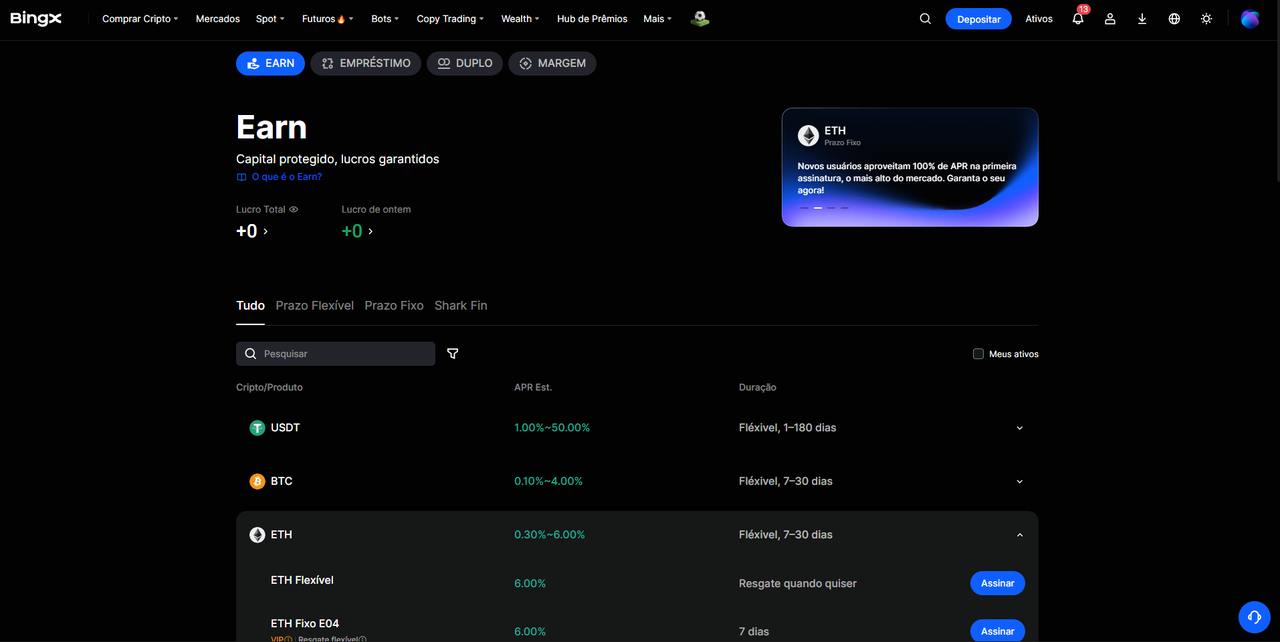Click USDT APR 1.00%~50.00% value

(552, 428)
